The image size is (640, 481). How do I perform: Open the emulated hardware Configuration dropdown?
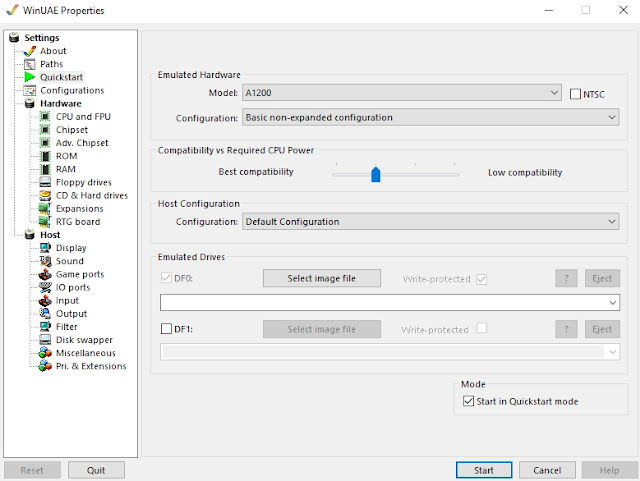click(431, 117)
